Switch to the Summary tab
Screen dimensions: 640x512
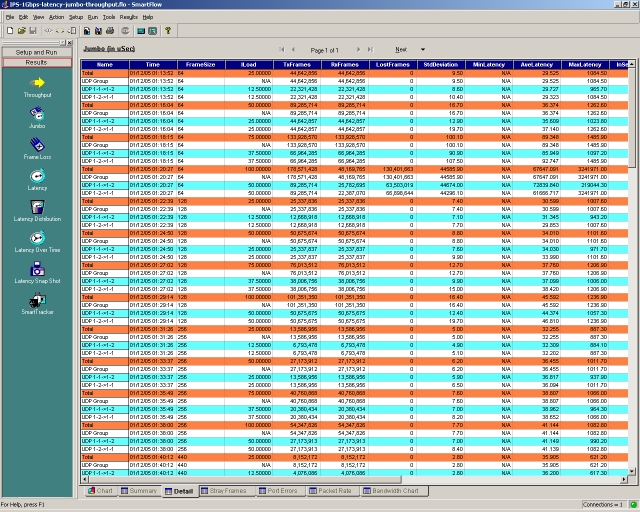click(x=139, y=491)
